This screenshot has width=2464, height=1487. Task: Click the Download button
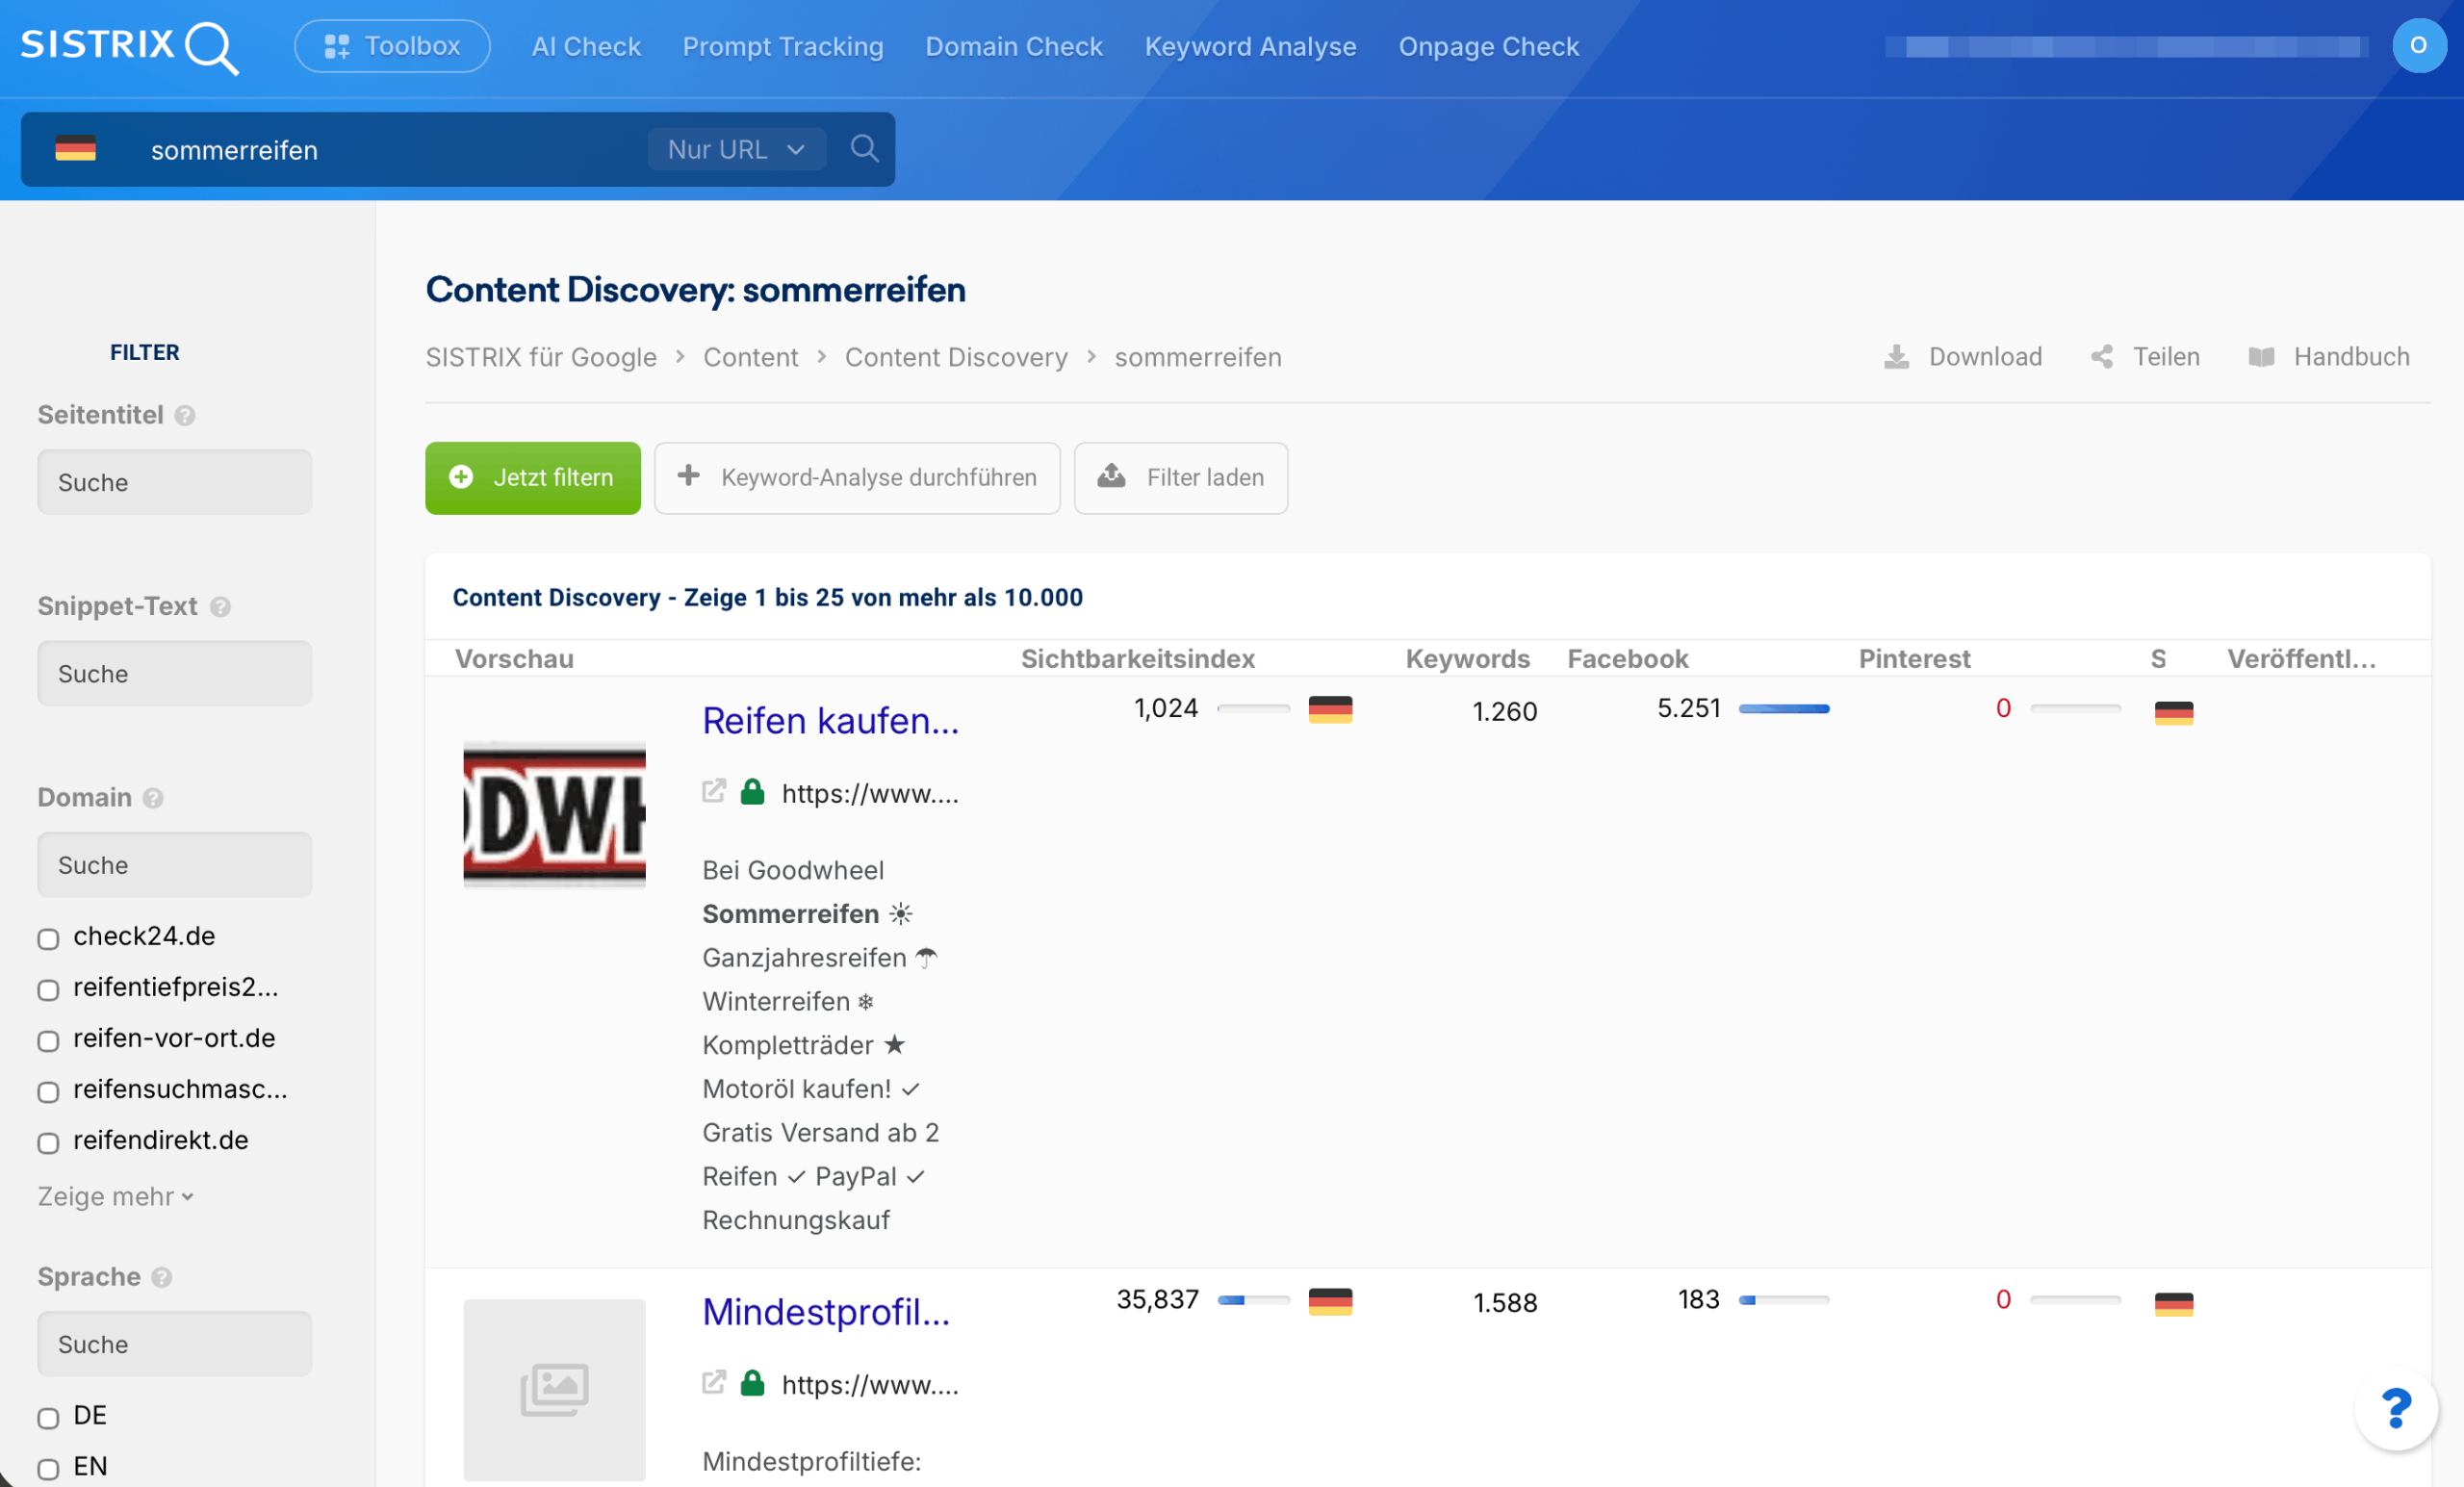[1963, 357]
